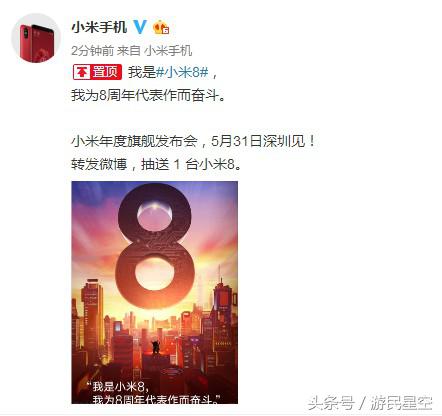Click the 游民星空 watermark text

tap(401, 403)
